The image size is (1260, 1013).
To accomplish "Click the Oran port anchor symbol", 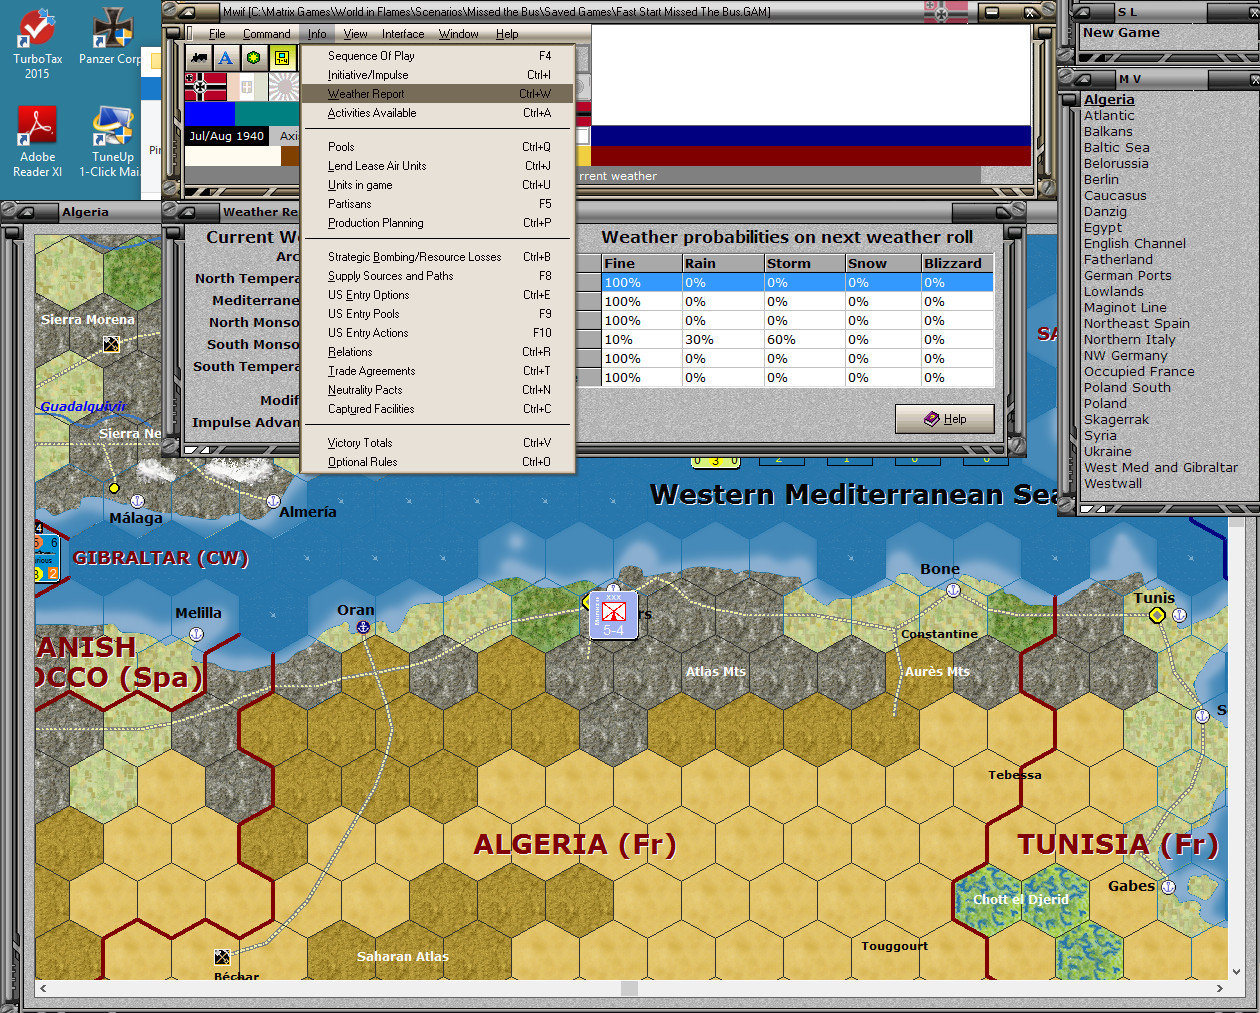I will tap(364, 627).
